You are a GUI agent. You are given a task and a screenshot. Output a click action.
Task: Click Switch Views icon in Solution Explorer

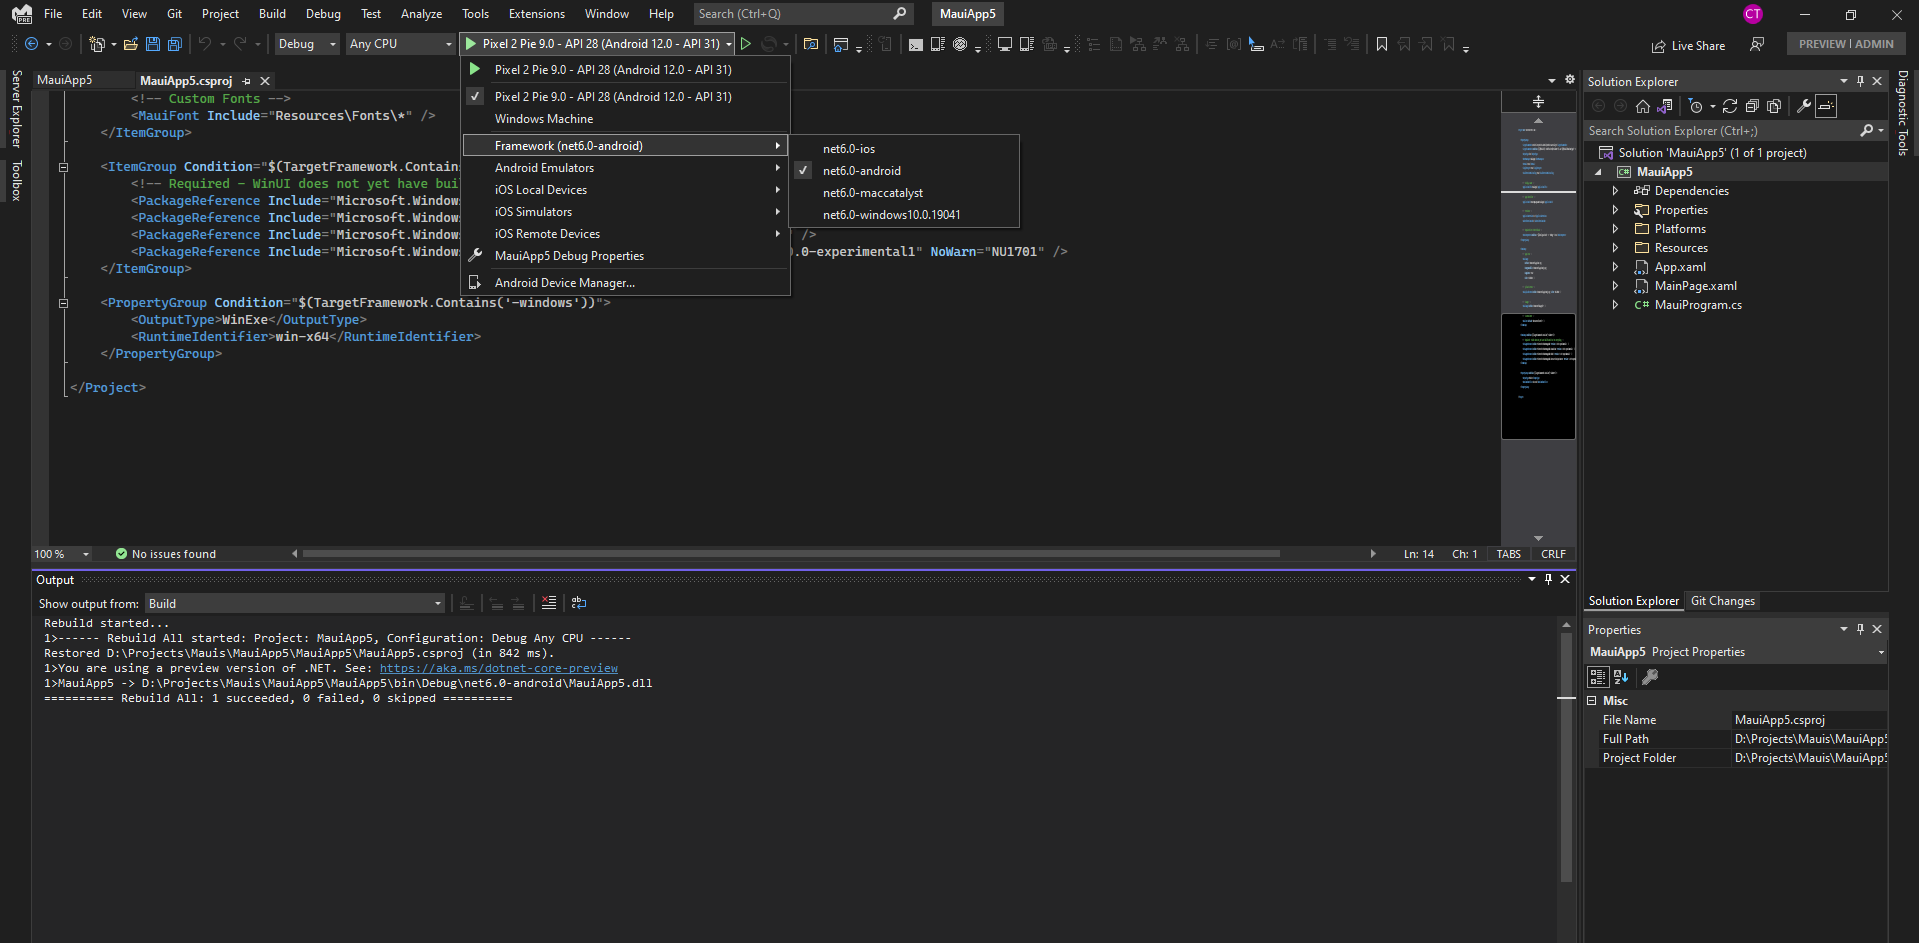click(1665, 106)
